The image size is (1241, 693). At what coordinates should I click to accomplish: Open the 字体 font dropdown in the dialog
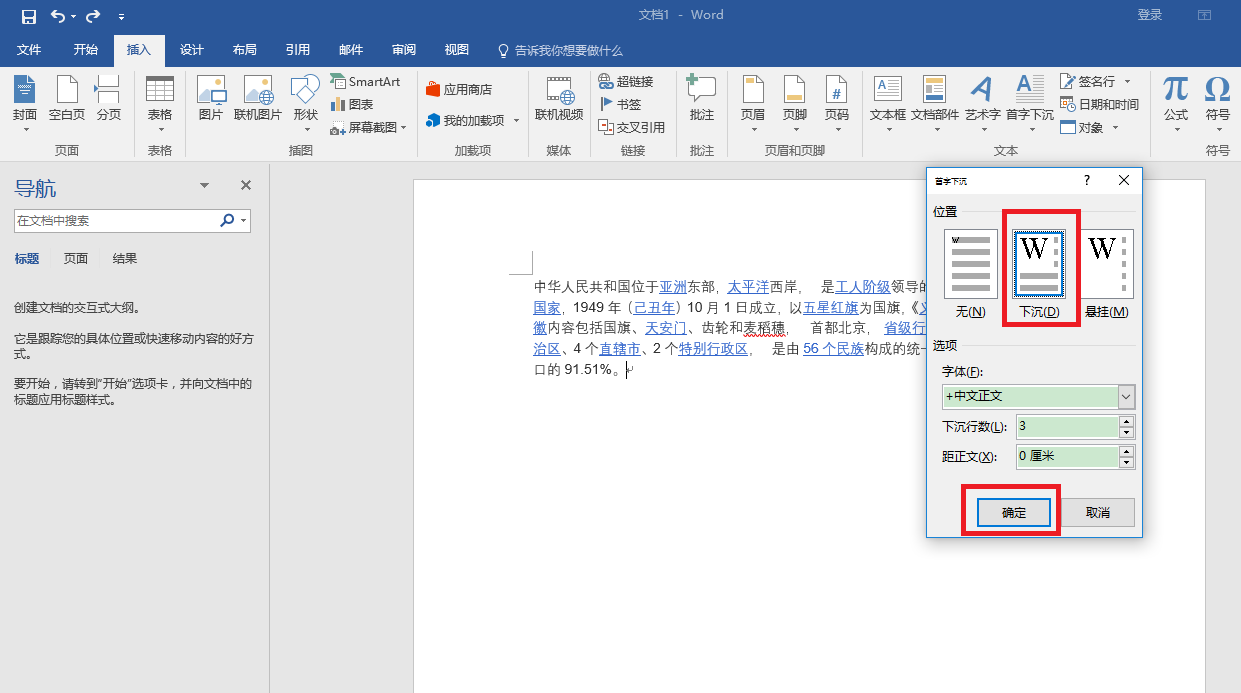tap(1126, 397)
